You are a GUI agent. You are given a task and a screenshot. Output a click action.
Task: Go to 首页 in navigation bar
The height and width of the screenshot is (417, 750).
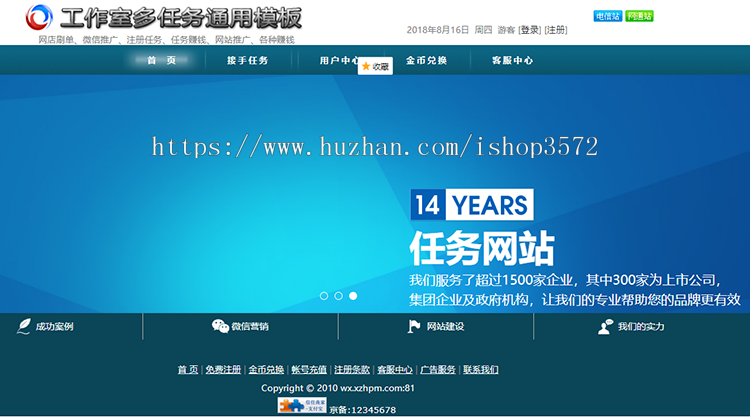pos(162,60)
